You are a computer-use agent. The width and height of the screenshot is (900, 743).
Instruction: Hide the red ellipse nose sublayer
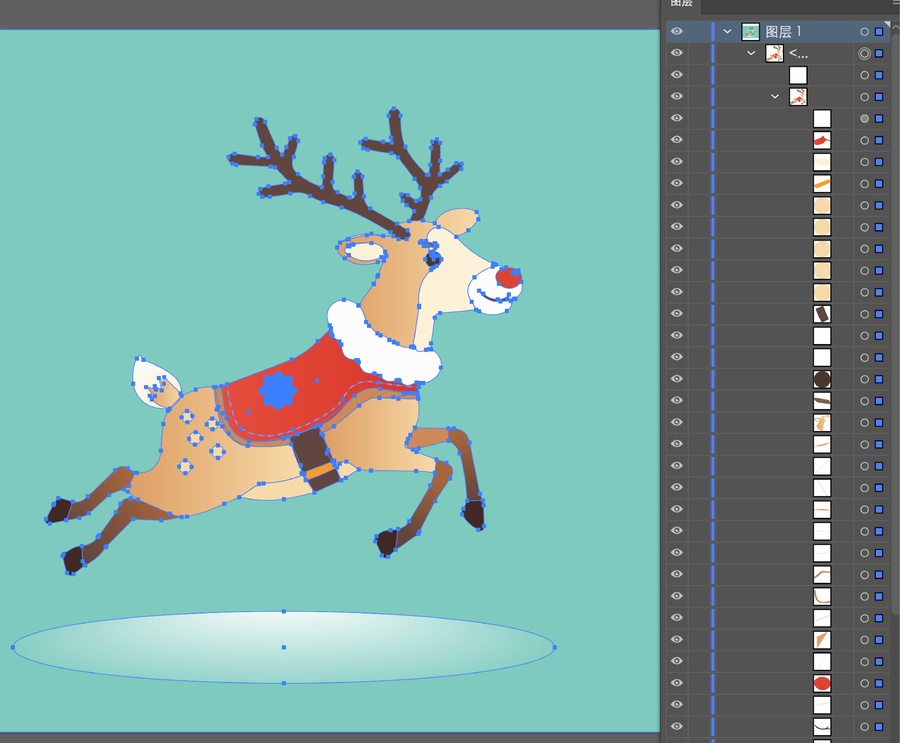(x=677, y=683)
